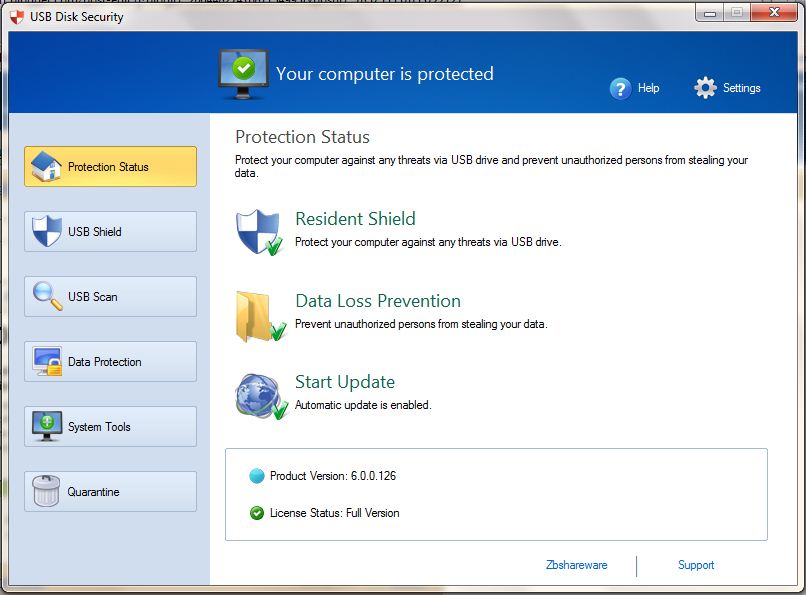
Task: Click the USB Disk Security title bar shield icon
Action: 17,17
